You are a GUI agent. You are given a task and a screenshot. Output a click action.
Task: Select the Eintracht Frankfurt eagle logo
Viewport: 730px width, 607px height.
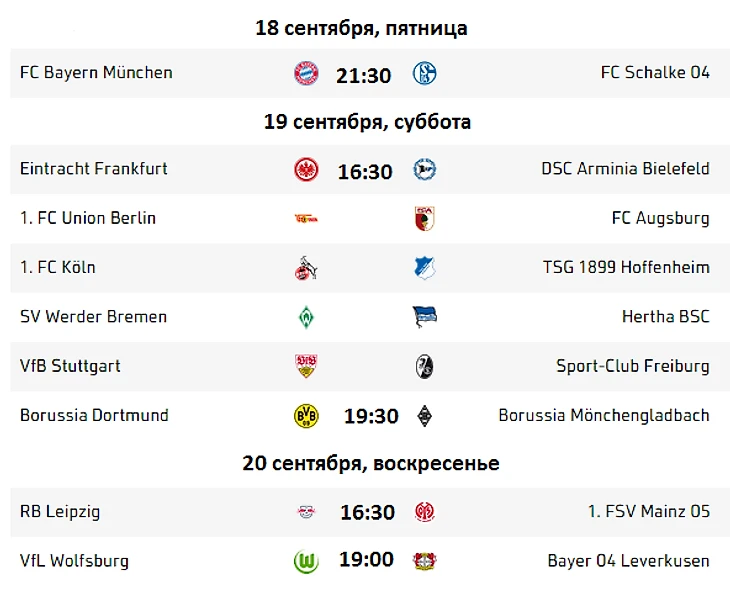point(306,169)
